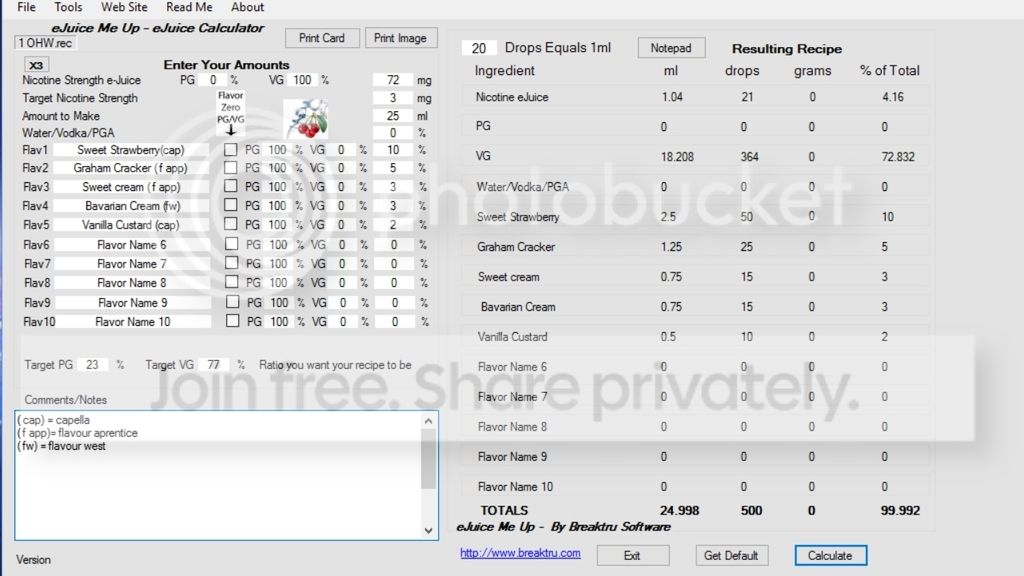Toggle Flav3 Sweet cream checkbox
Screen dimensions: 1024x576
click(x=231, y=186)
